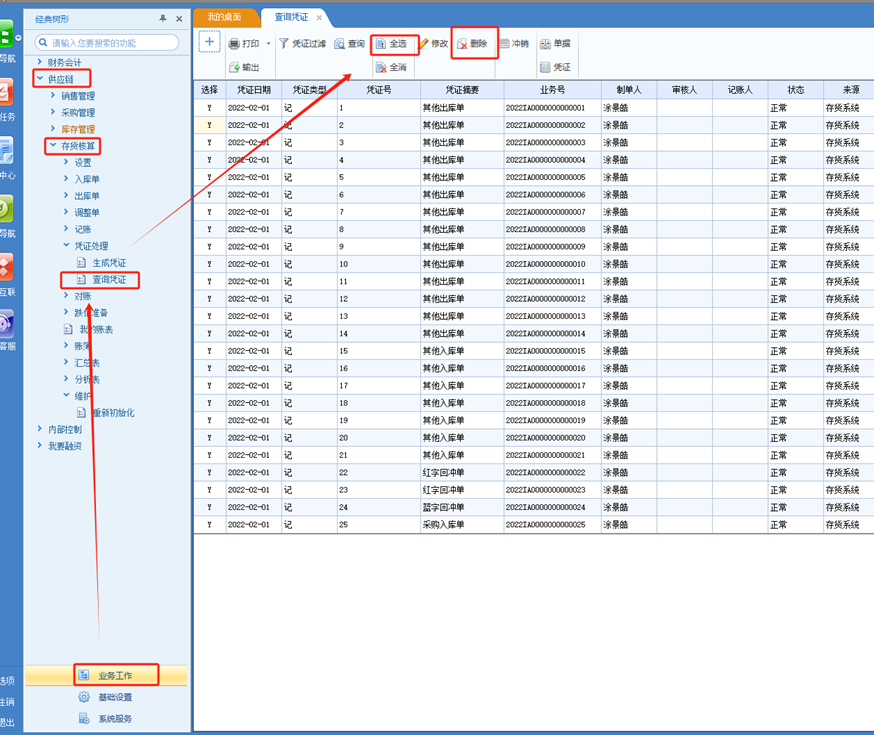The image size is (874, 735).
Task: Click the 冲销 reversal button
Action: [x=513, y=43]
